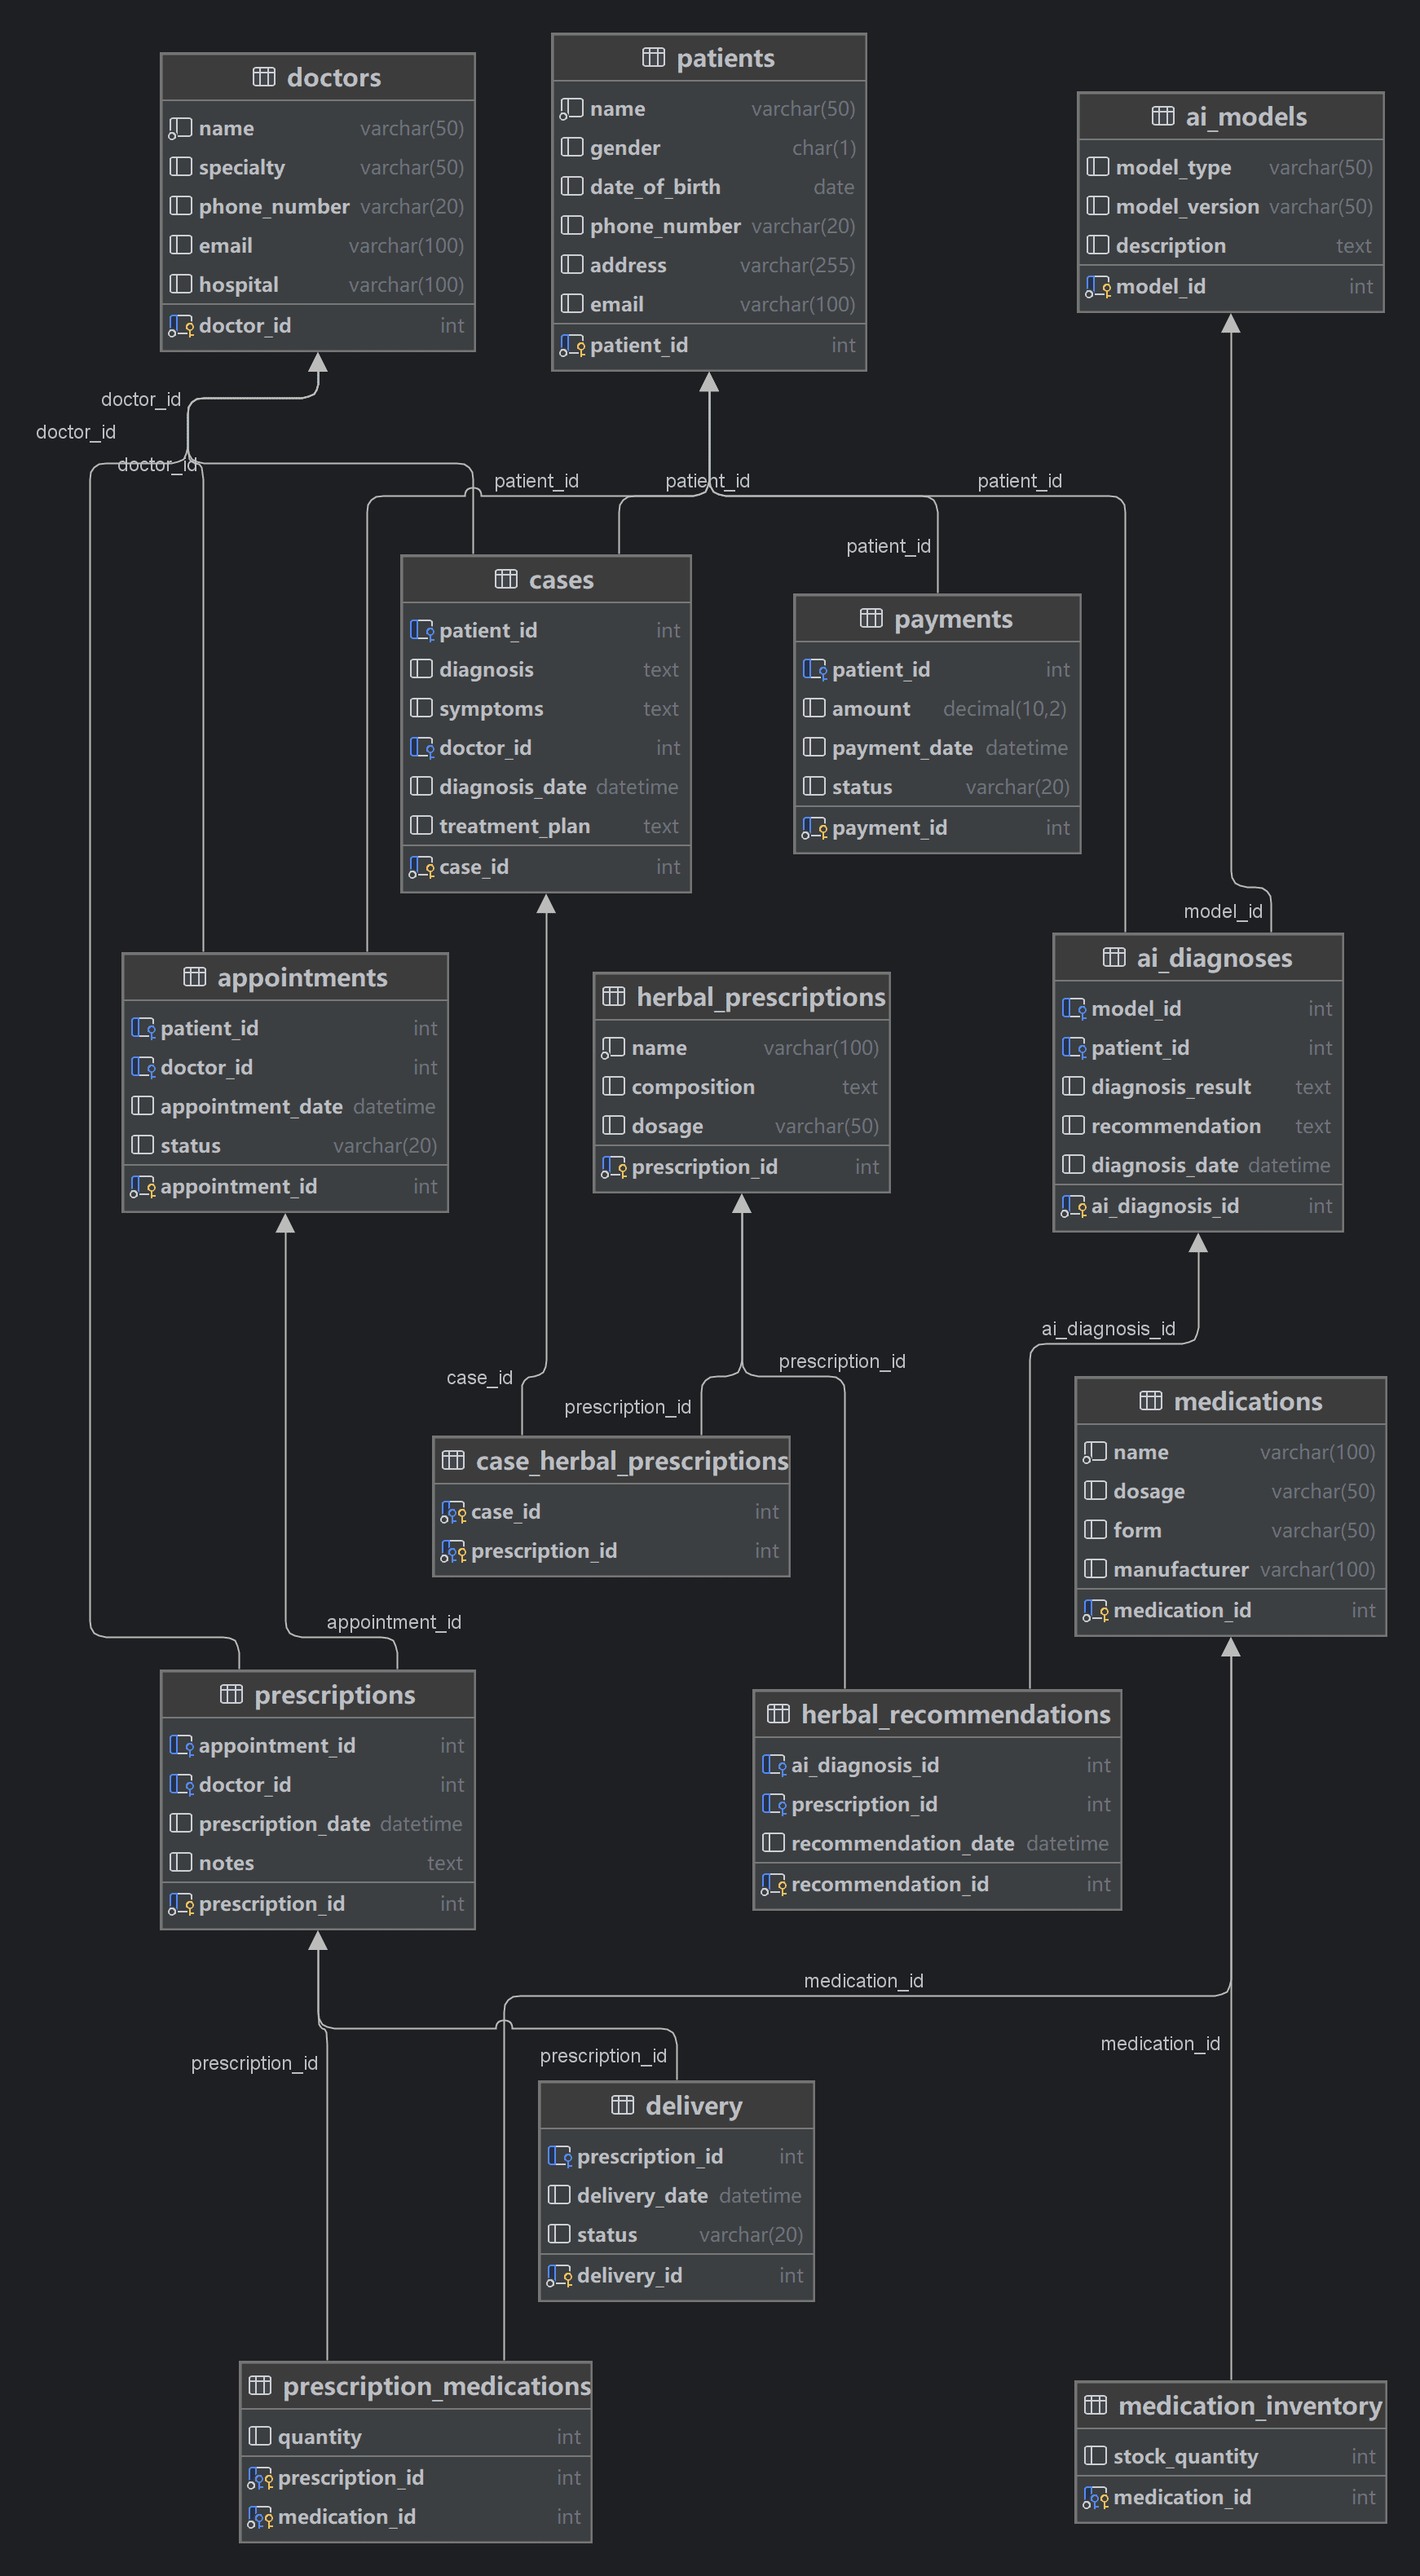Click the table icon beside doctors title

click(264, 77)
